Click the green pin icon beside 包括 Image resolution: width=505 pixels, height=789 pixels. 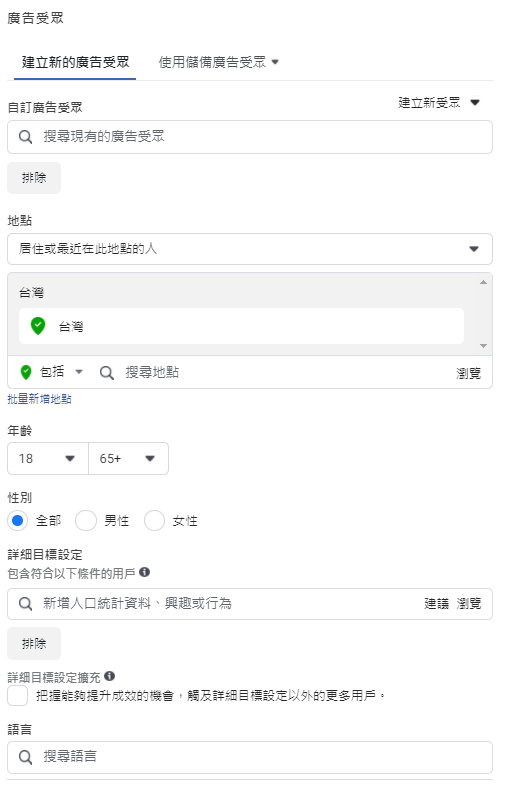click(x=26, y=372)
